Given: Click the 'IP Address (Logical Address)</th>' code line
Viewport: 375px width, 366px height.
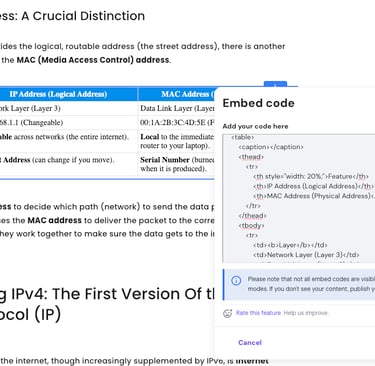Looking at the screenshot, I should click(313, 186).
